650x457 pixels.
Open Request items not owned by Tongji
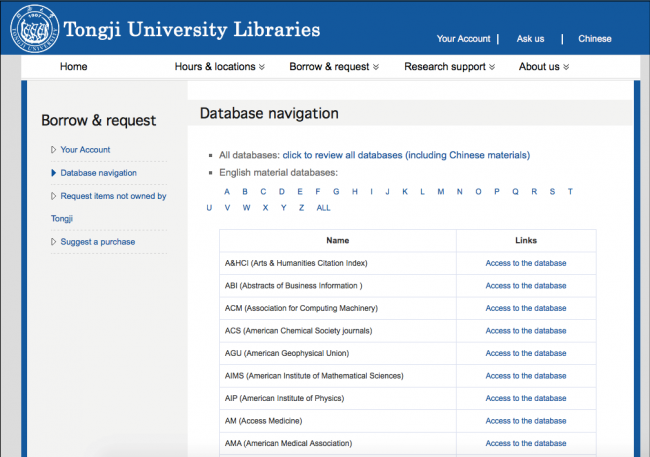[109, 207]
